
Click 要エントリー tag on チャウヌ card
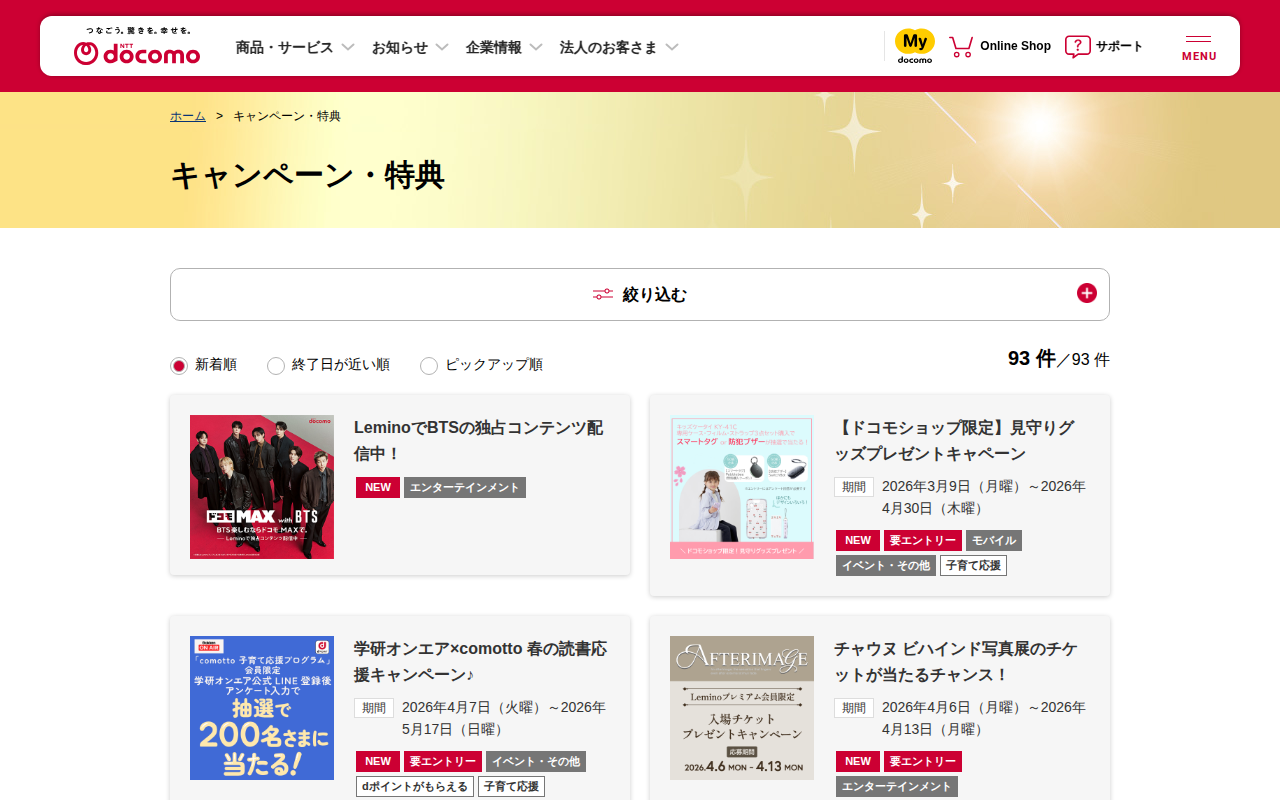click(x=923, y=762)
